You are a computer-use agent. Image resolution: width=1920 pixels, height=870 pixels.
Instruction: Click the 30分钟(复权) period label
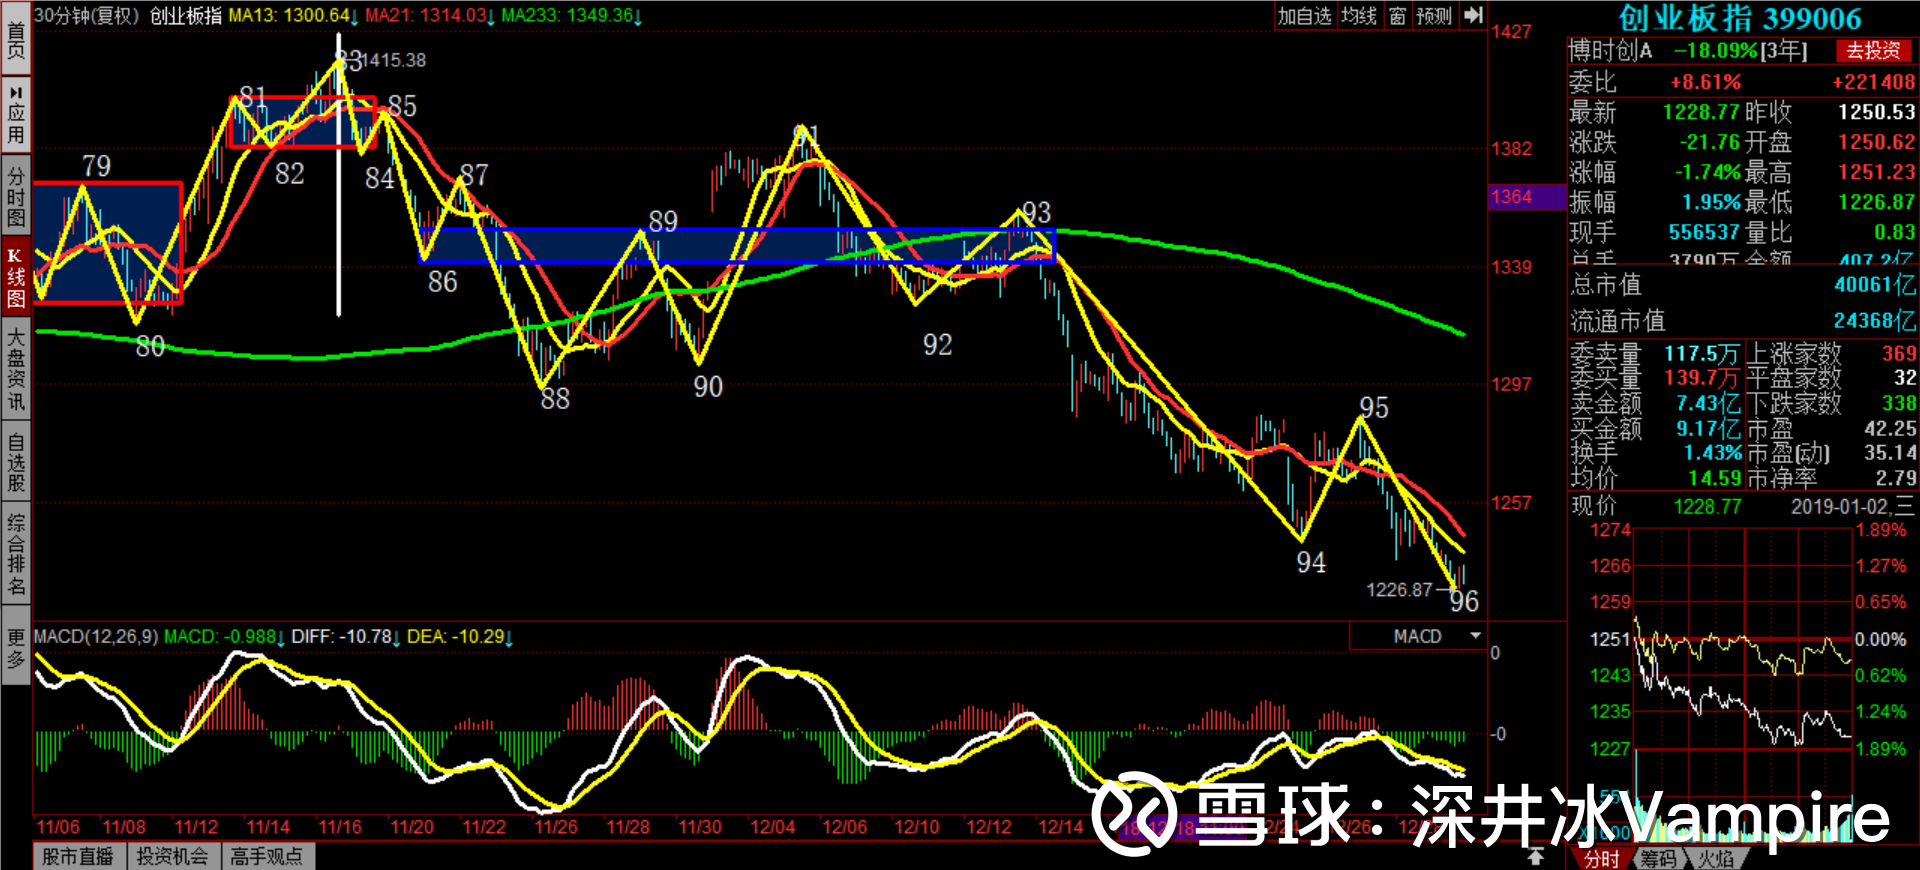pos(86,15)
